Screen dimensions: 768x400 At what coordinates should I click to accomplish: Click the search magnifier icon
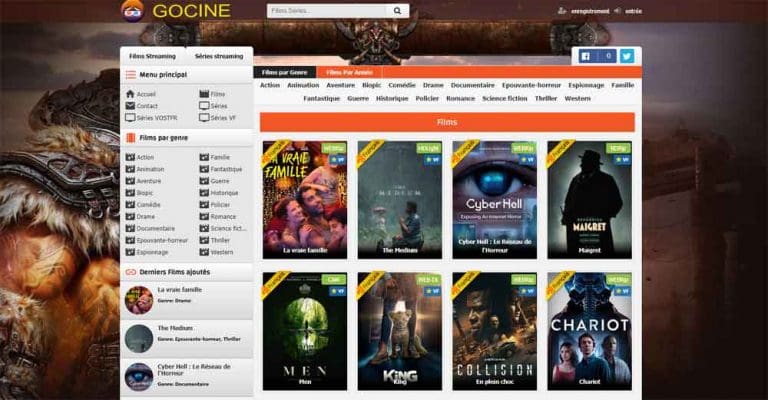coord(398,11)
